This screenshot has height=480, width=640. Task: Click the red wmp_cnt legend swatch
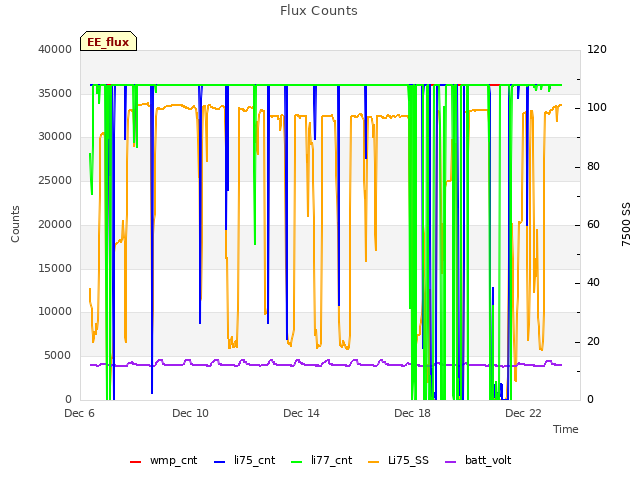[136, 462]
